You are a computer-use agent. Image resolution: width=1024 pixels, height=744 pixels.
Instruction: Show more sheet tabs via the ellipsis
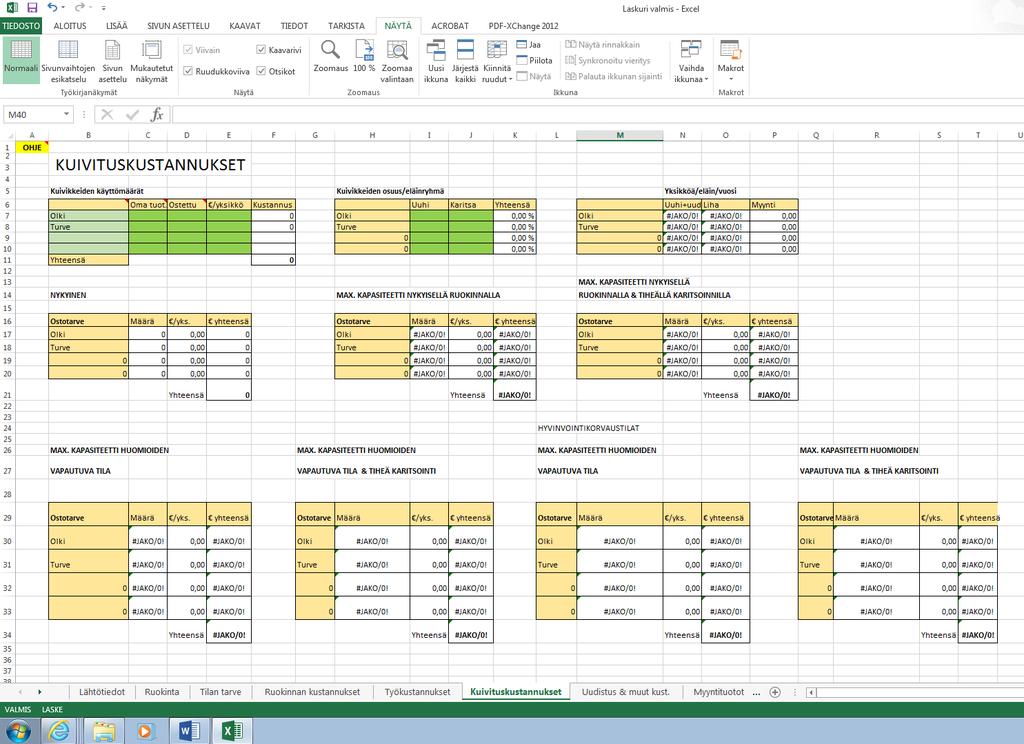click(756, 692)
